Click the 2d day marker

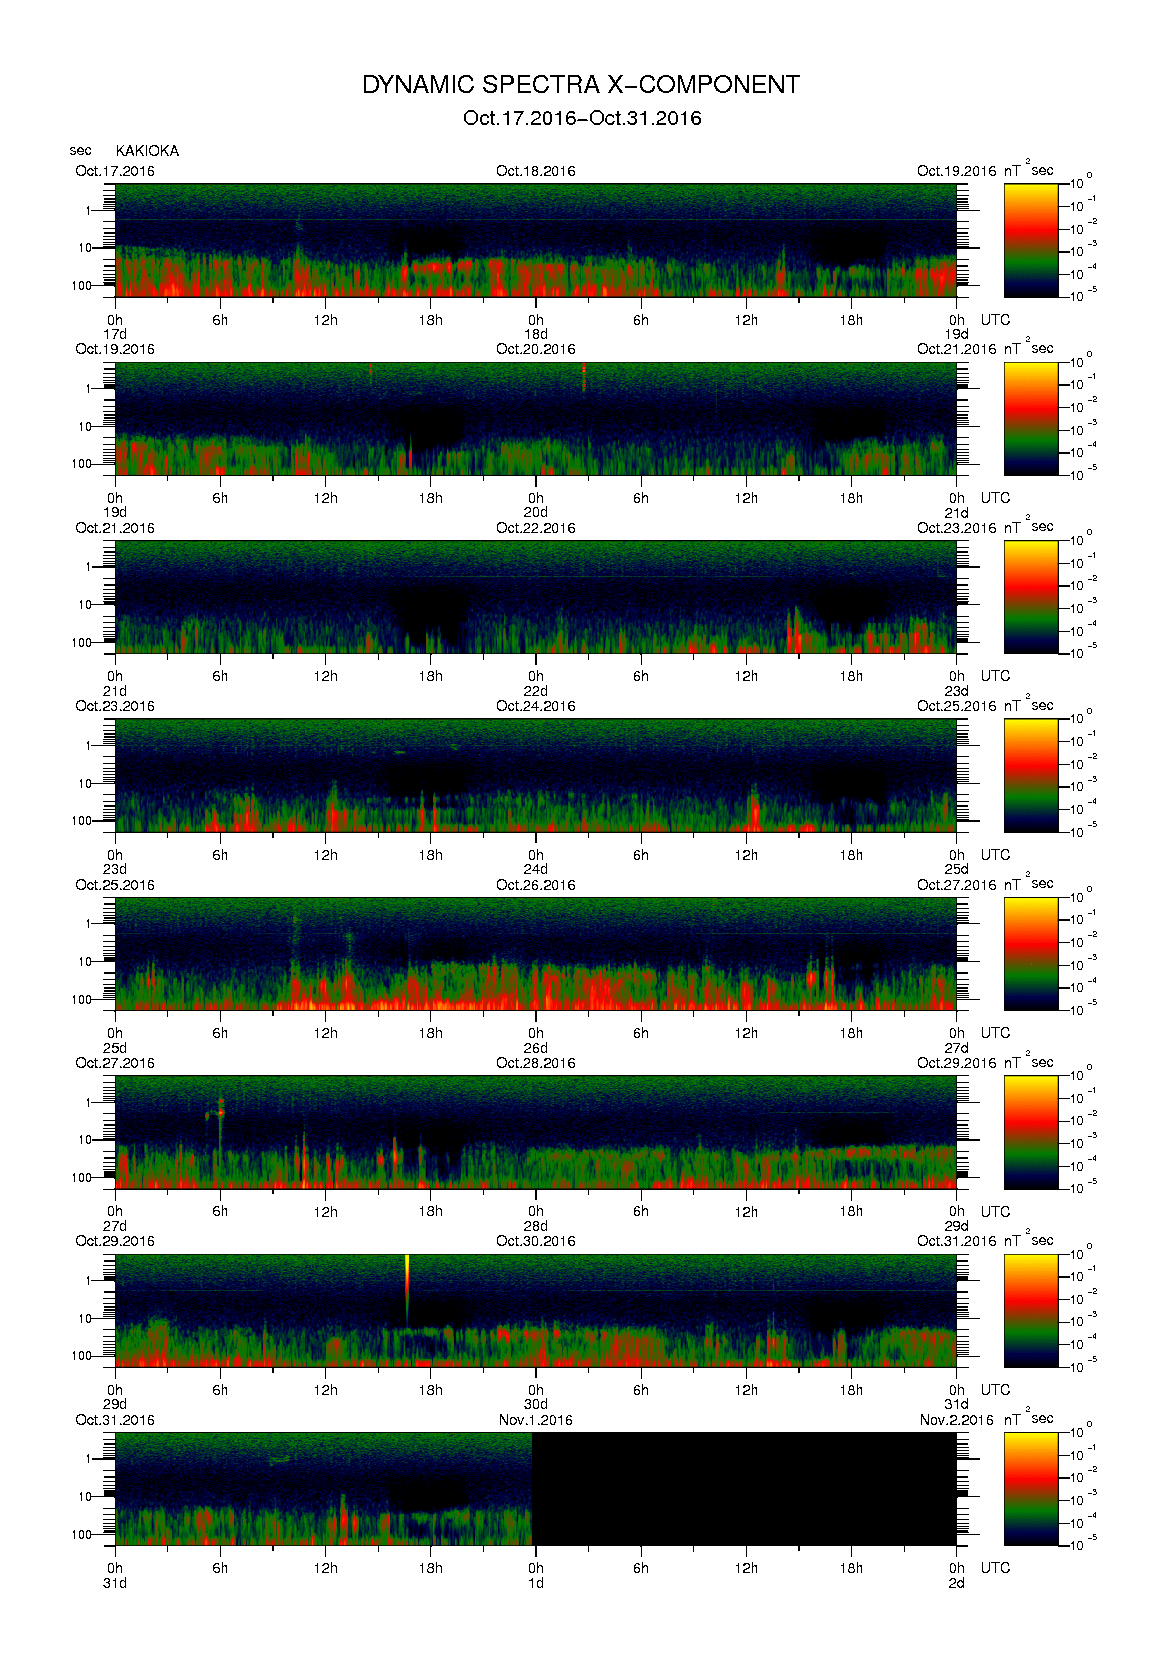click(x=957, y=1583)
